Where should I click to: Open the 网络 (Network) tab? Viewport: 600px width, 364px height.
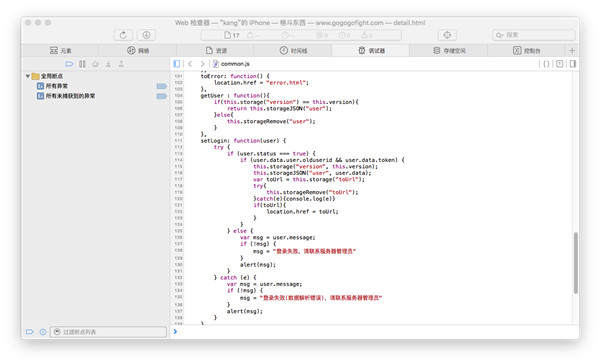tap(138, 51)
